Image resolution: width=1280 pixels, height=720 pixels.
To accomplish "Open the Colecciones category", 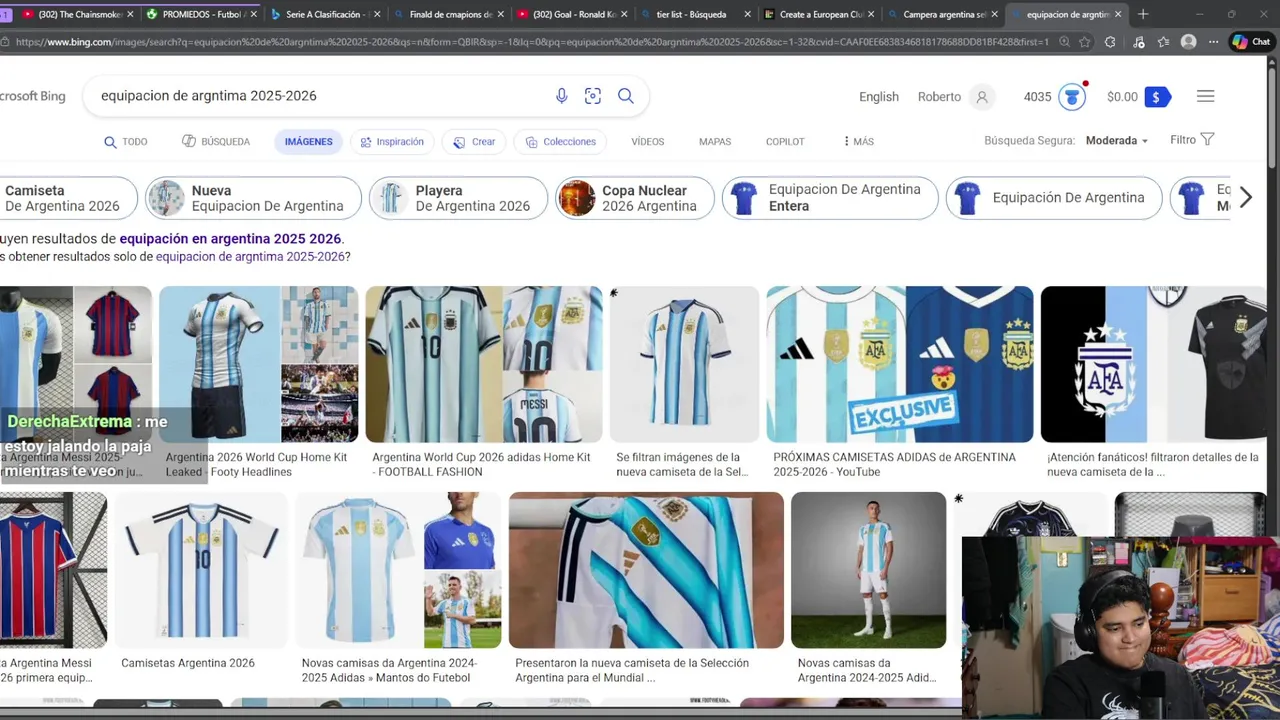I will coord(560,142).
